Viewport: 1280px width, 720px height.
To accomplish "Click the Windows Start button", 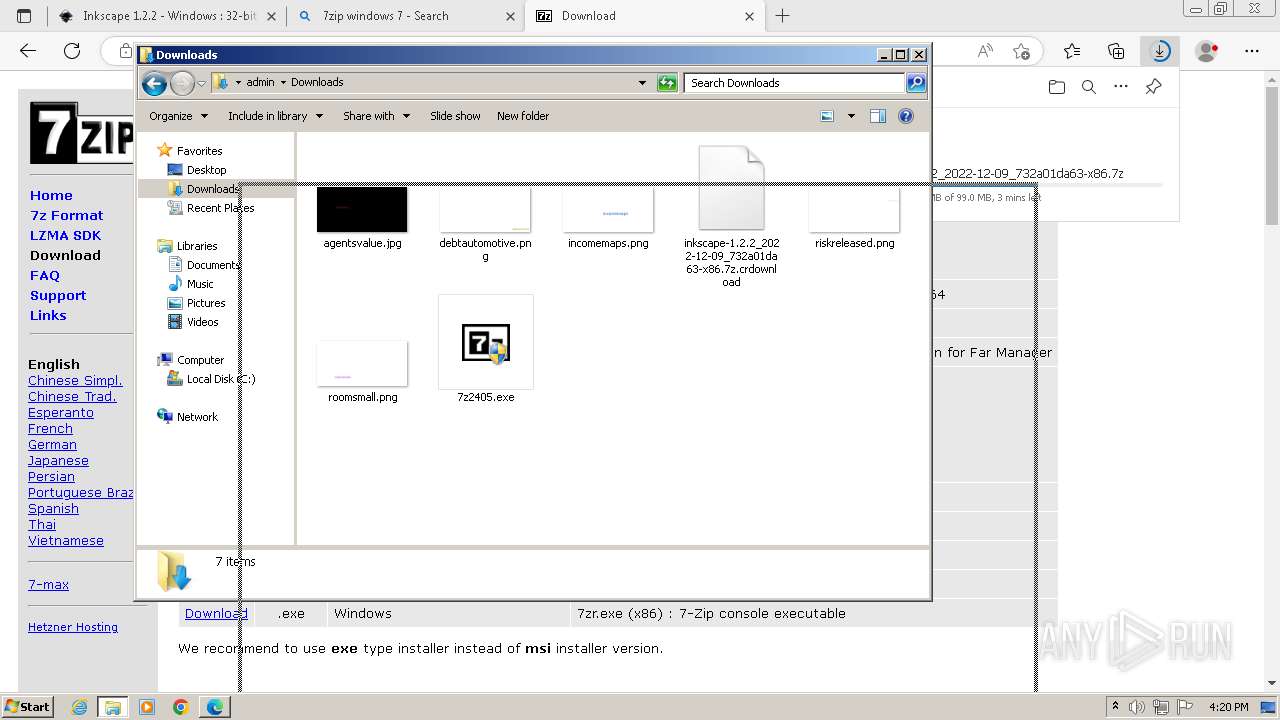I will click(27, 707).
